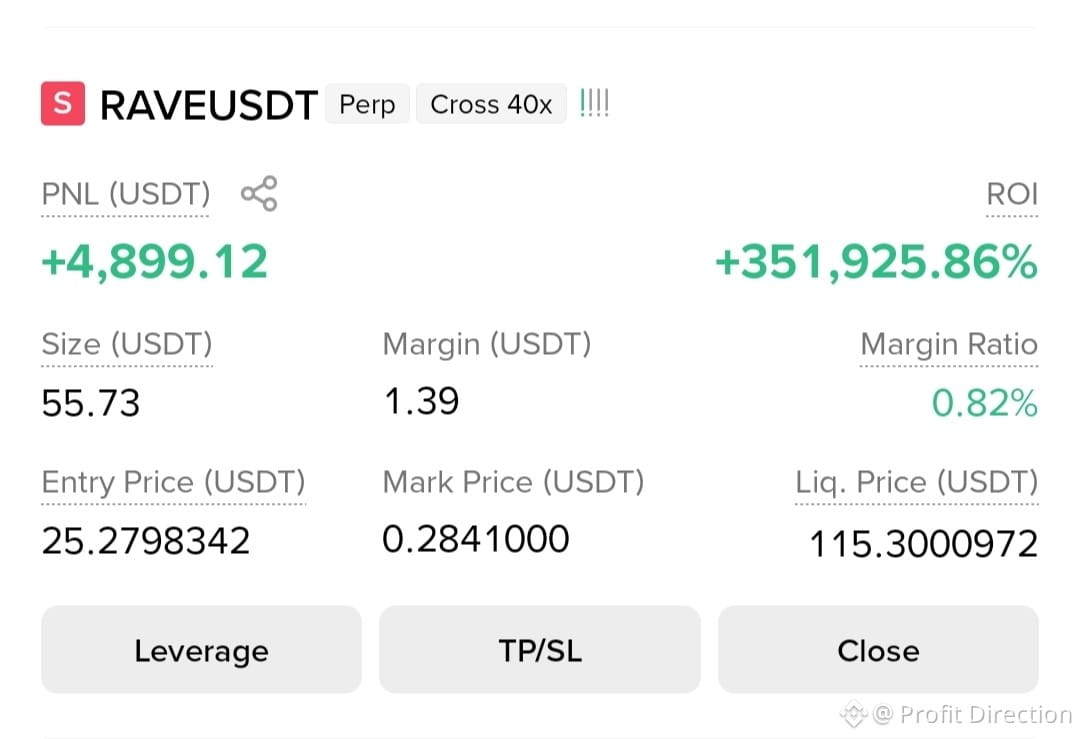Tap the Margin Ratio label
Viewport: 1080px width, 739px height.
(949, 344)
